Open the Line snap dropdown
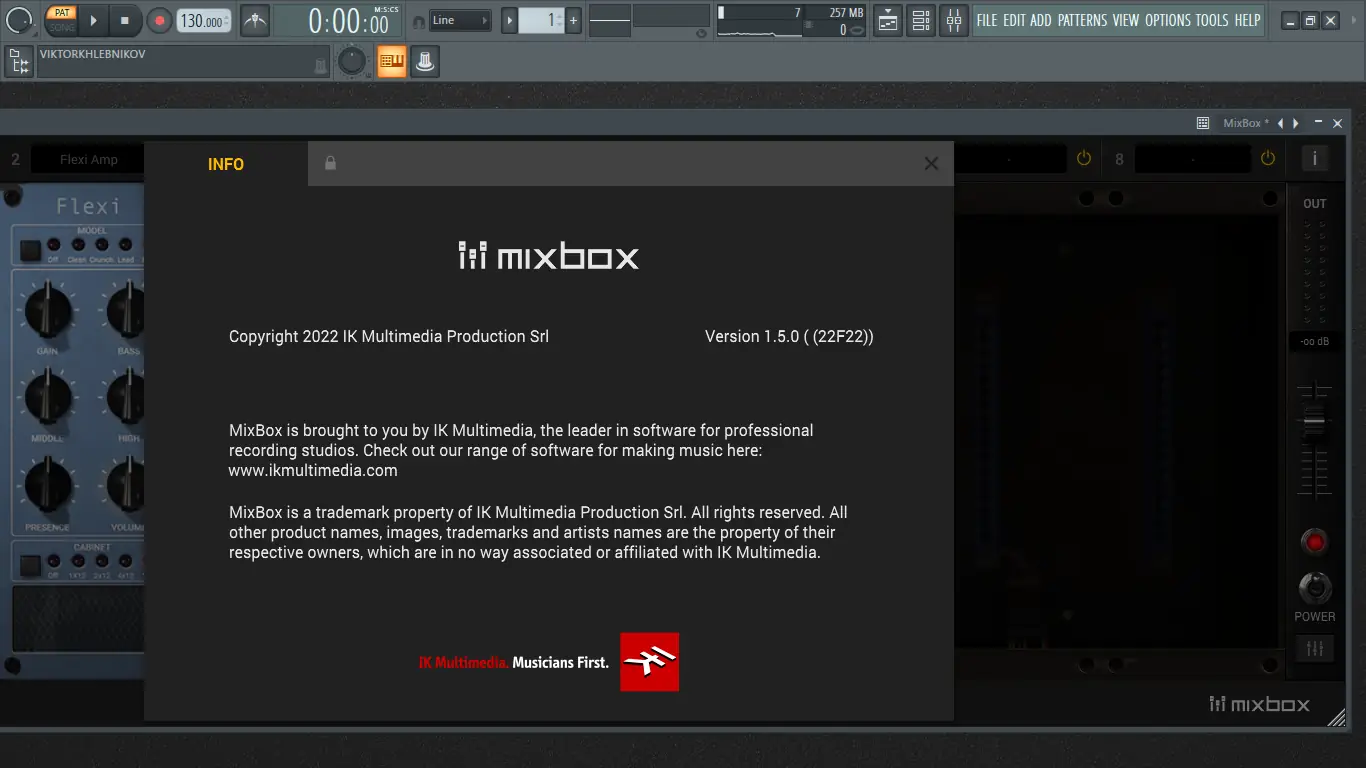Viewport: 1366px width, 768px height. [x=459, y=19]
